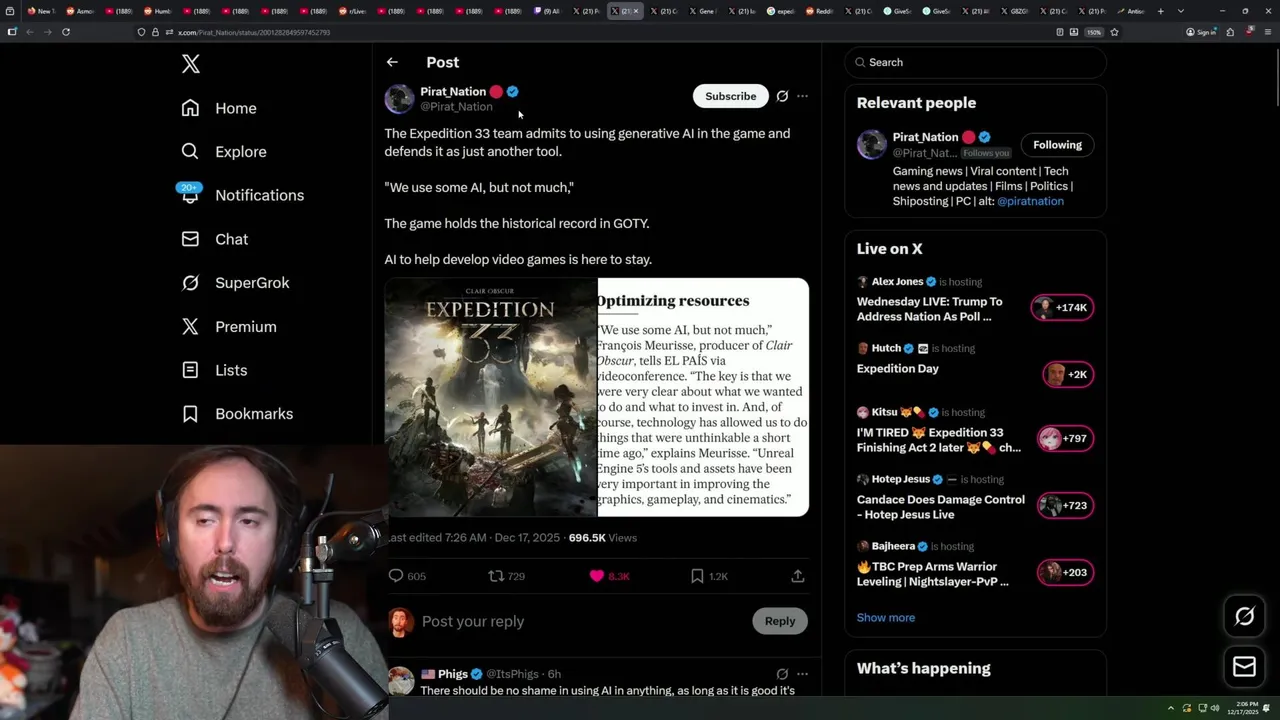Click the post date Dec 17, 2025
The height and width of the screenshot is (720, 1280).
527,538
